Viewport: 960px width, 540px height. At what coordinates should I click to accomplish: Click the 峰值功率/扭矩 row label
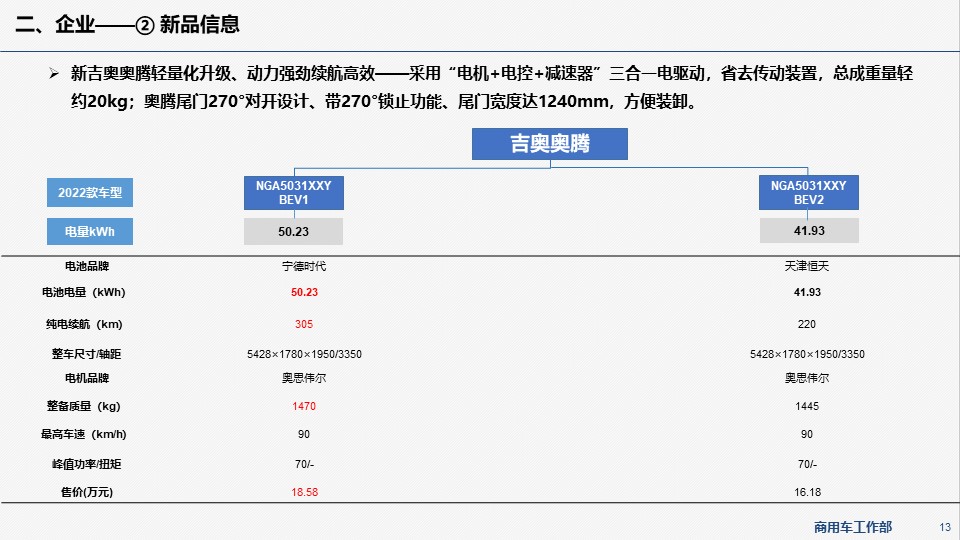pos(86,465)
